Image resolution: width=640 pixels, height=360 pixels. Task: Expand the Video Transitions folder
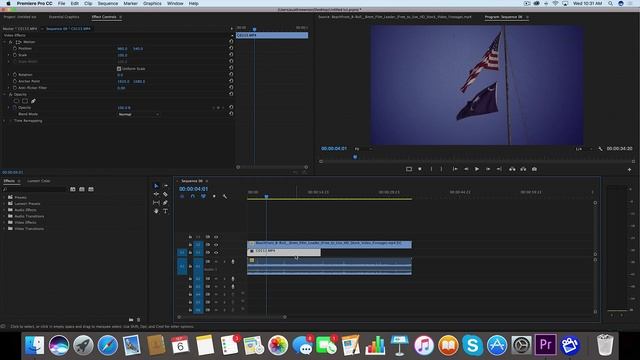click(4, 229)
